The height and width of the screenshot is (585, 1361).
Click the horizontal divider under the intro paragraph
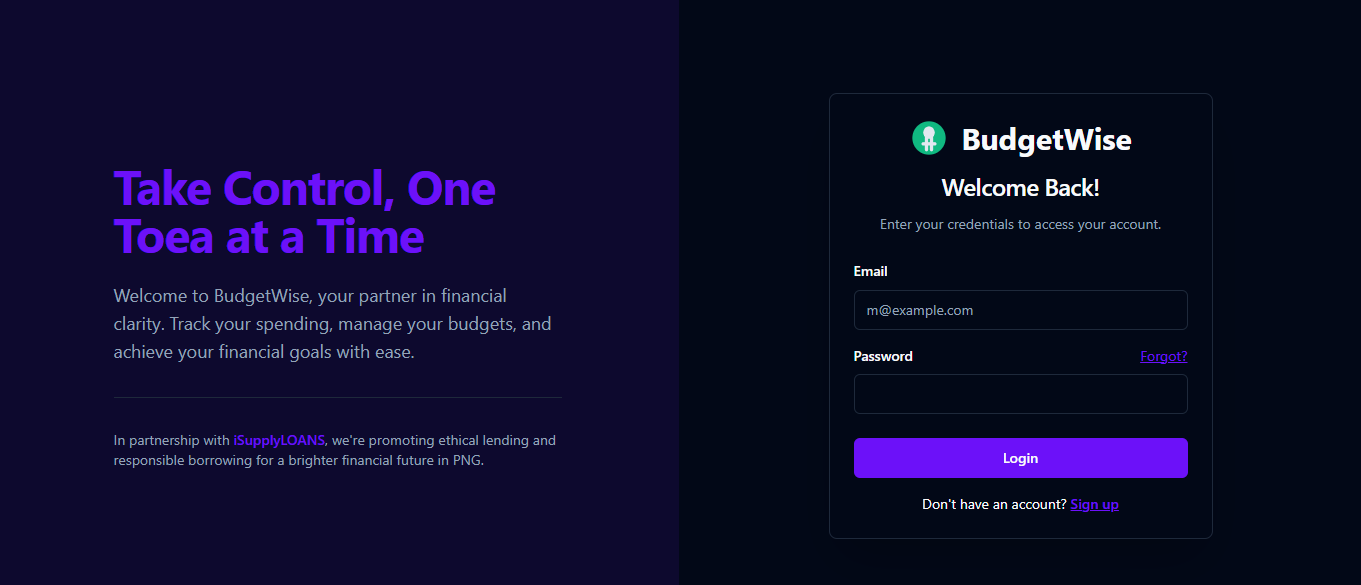(337, 397)
